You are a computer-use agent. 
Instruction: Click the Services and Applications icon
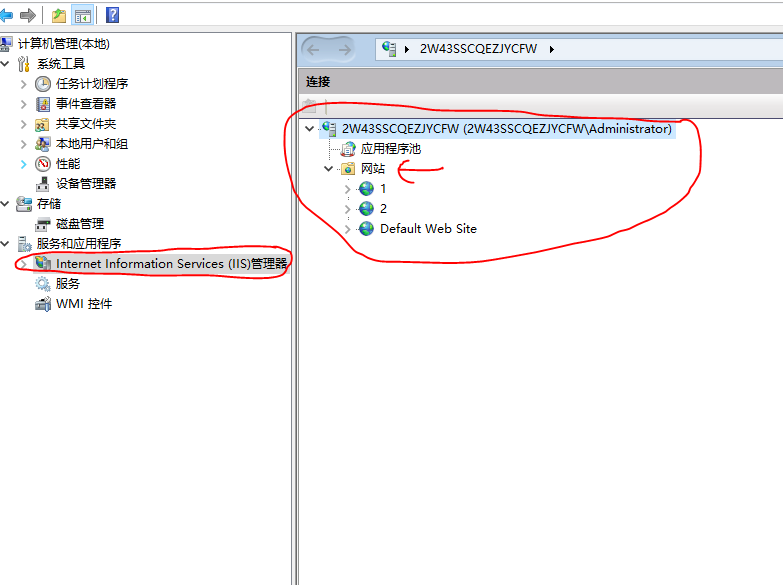click(24, 244)
